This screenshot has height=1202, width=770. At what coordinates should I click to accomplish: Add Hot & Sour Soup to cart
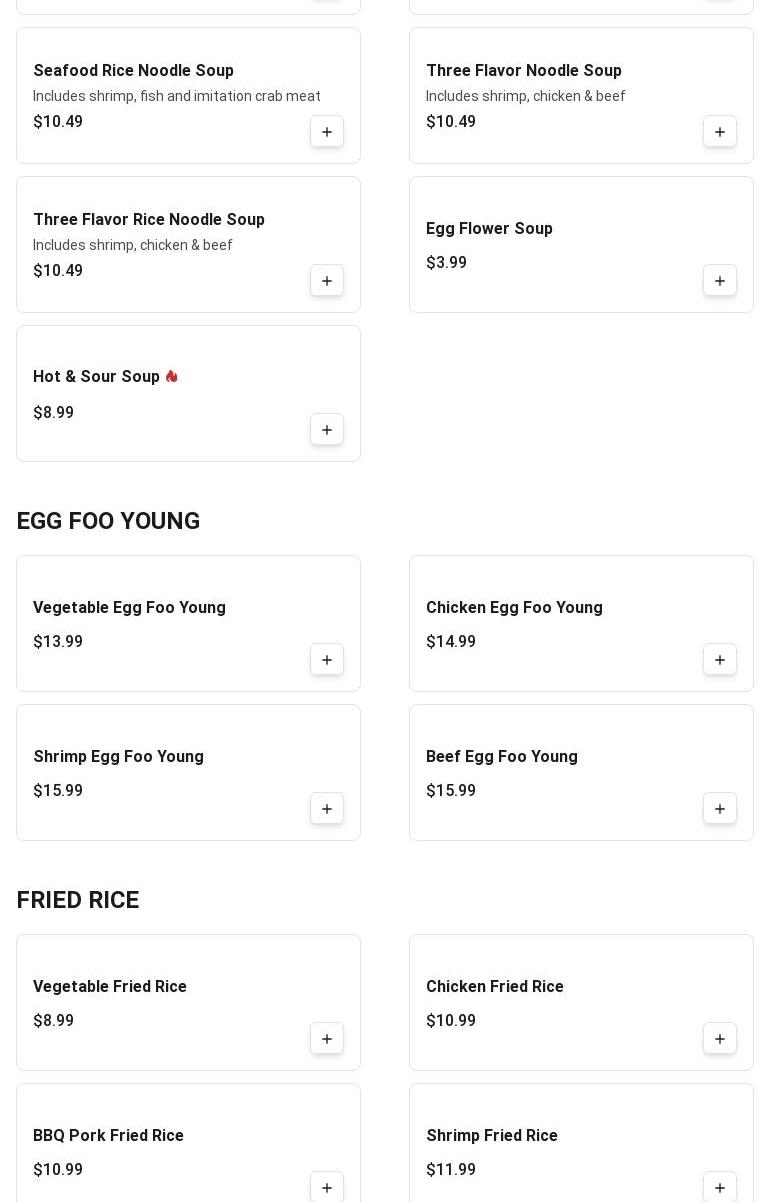[x=327, y=430]
